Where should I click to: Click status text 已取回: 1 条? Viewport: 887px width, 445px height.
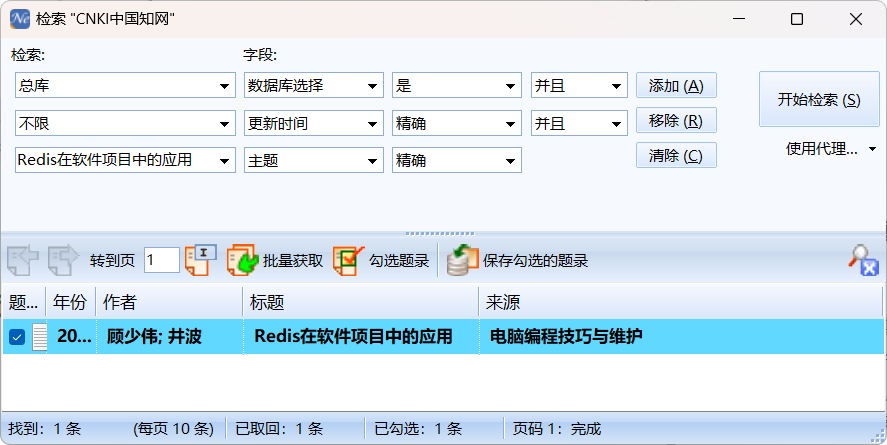(x=279, y=429)
